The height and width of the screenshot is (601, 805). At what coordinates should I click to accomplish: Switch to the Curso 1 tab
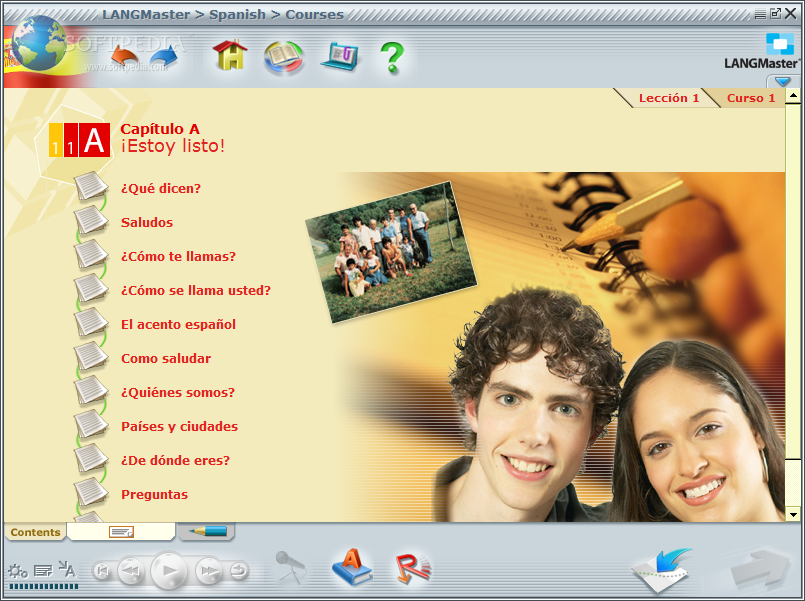pyautogui.click(x=751, y=98)
